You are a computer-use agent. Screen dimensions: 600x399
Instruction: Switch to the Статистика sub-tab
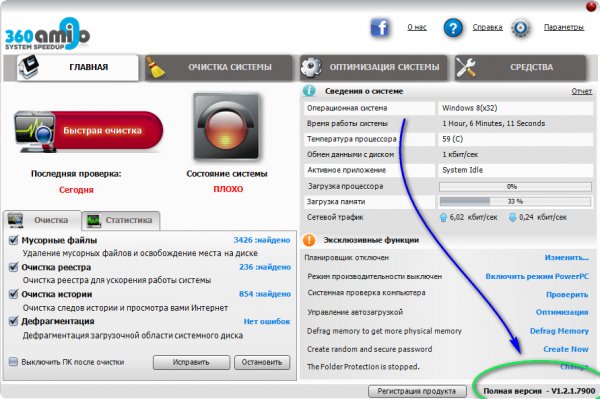coord(121,220)
